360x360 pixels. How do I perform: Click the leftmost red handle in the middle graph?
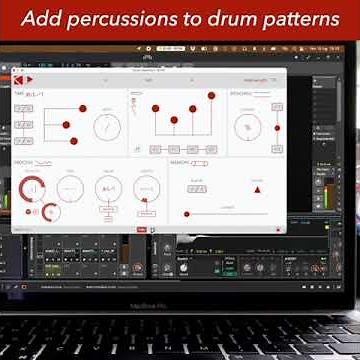pyautogui.click(x=155, y=108)
